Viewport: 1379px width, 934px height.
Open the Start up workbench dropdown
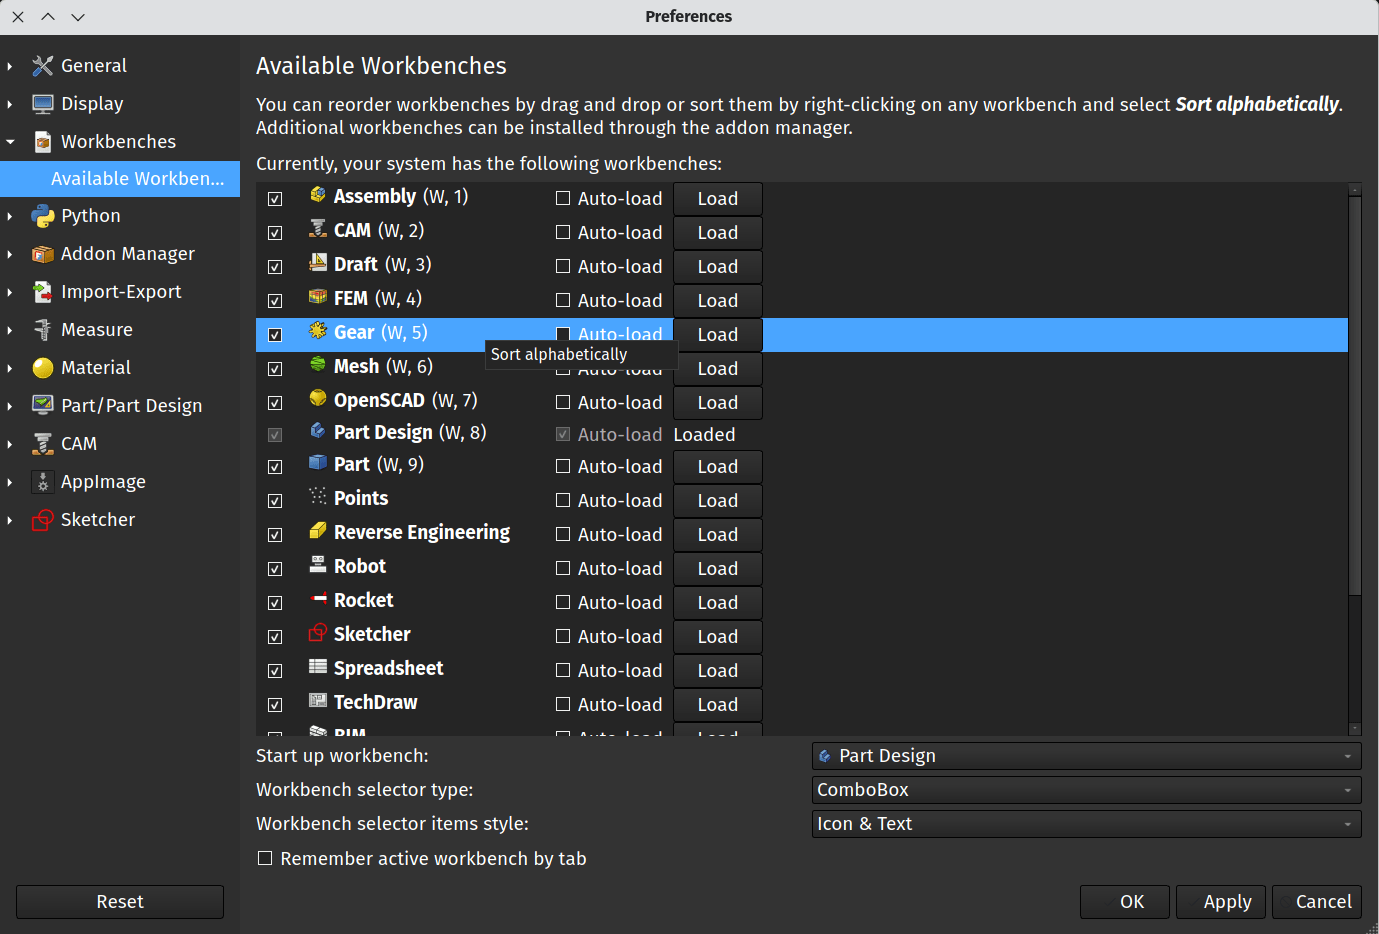tap(1086, 756)
